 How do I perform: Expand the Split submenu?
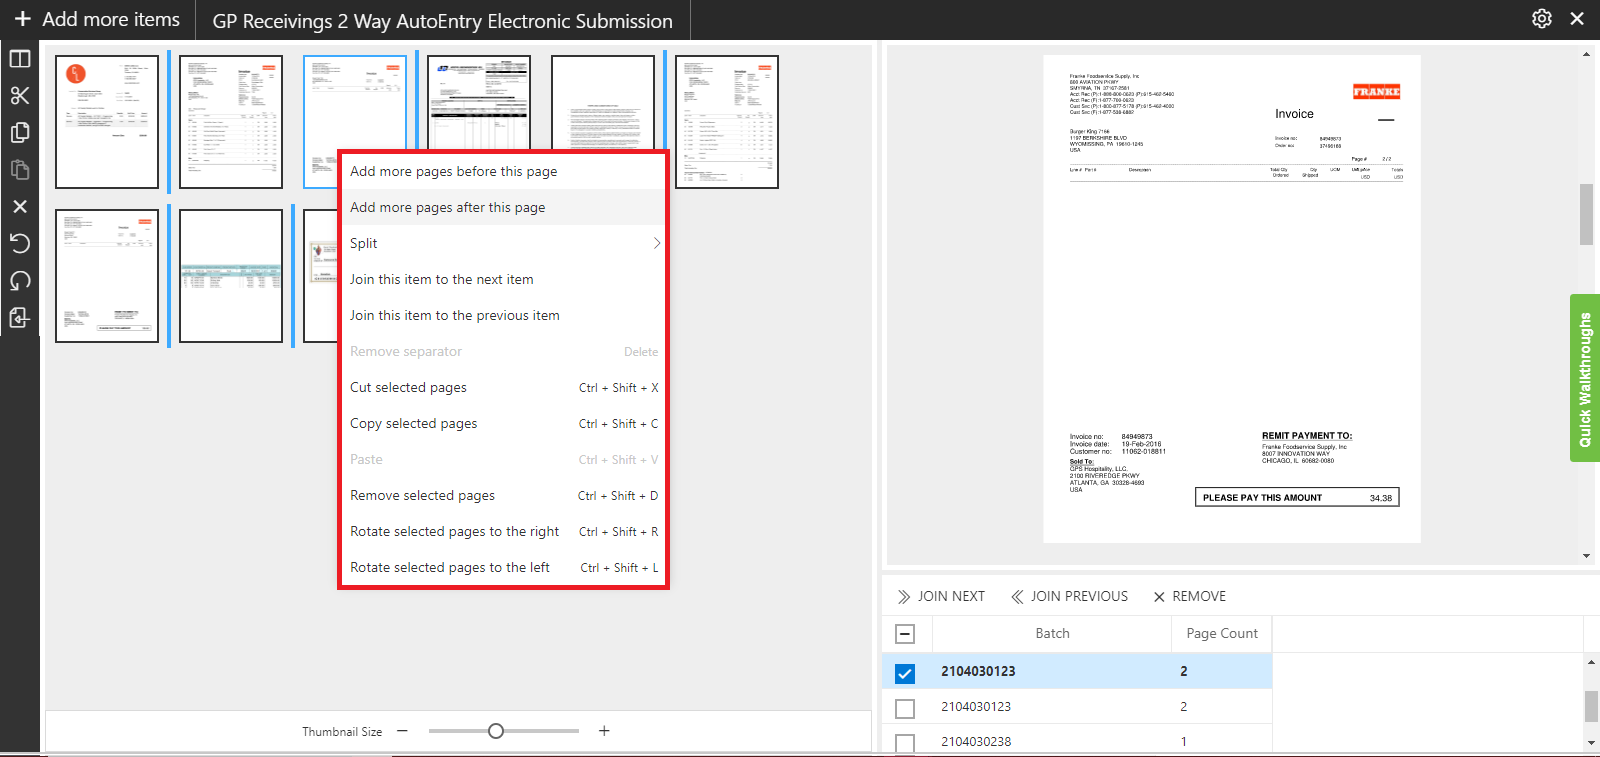[503, 243]
